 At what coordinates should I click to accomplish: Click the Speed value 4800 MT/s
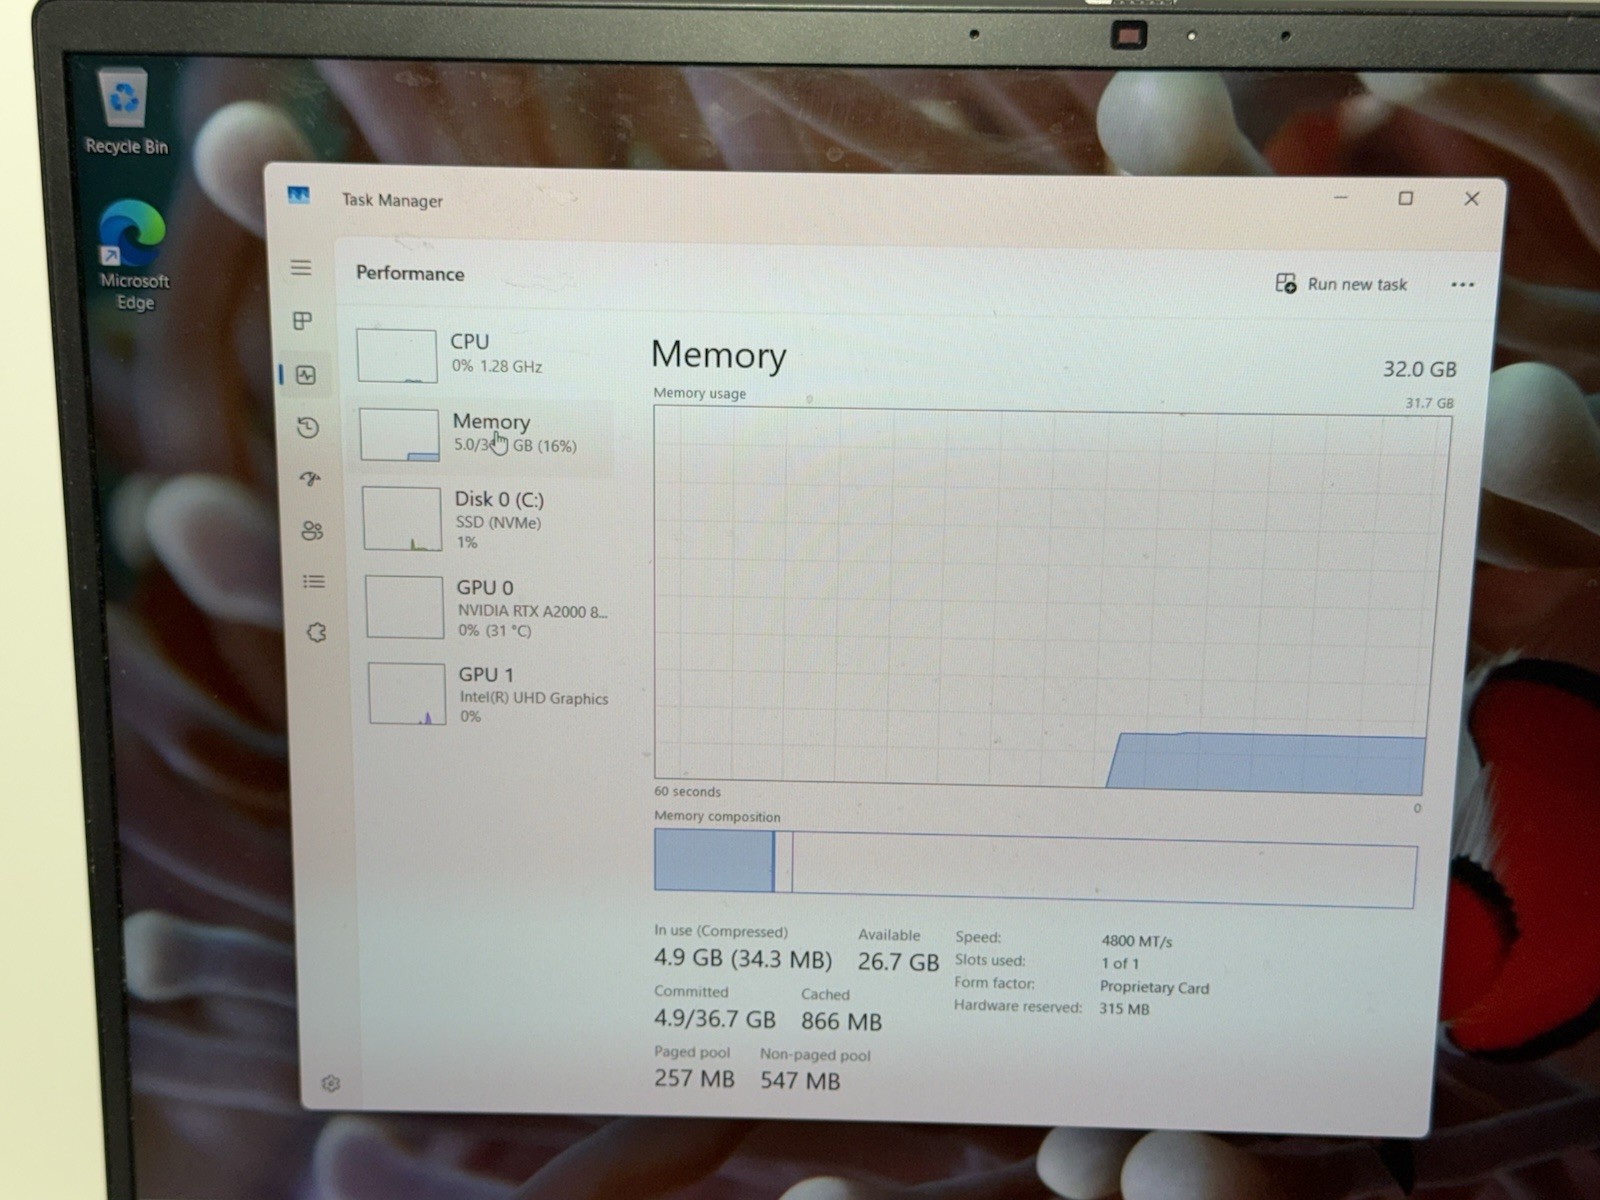(x=1137, y=941)
